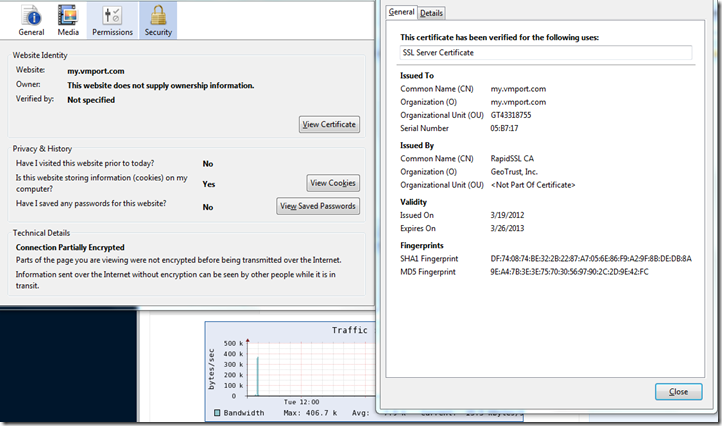The height and width of the screenshot is (426, 722).
Task: Close the certificate viewer dialog
Action: click(678, 391)
